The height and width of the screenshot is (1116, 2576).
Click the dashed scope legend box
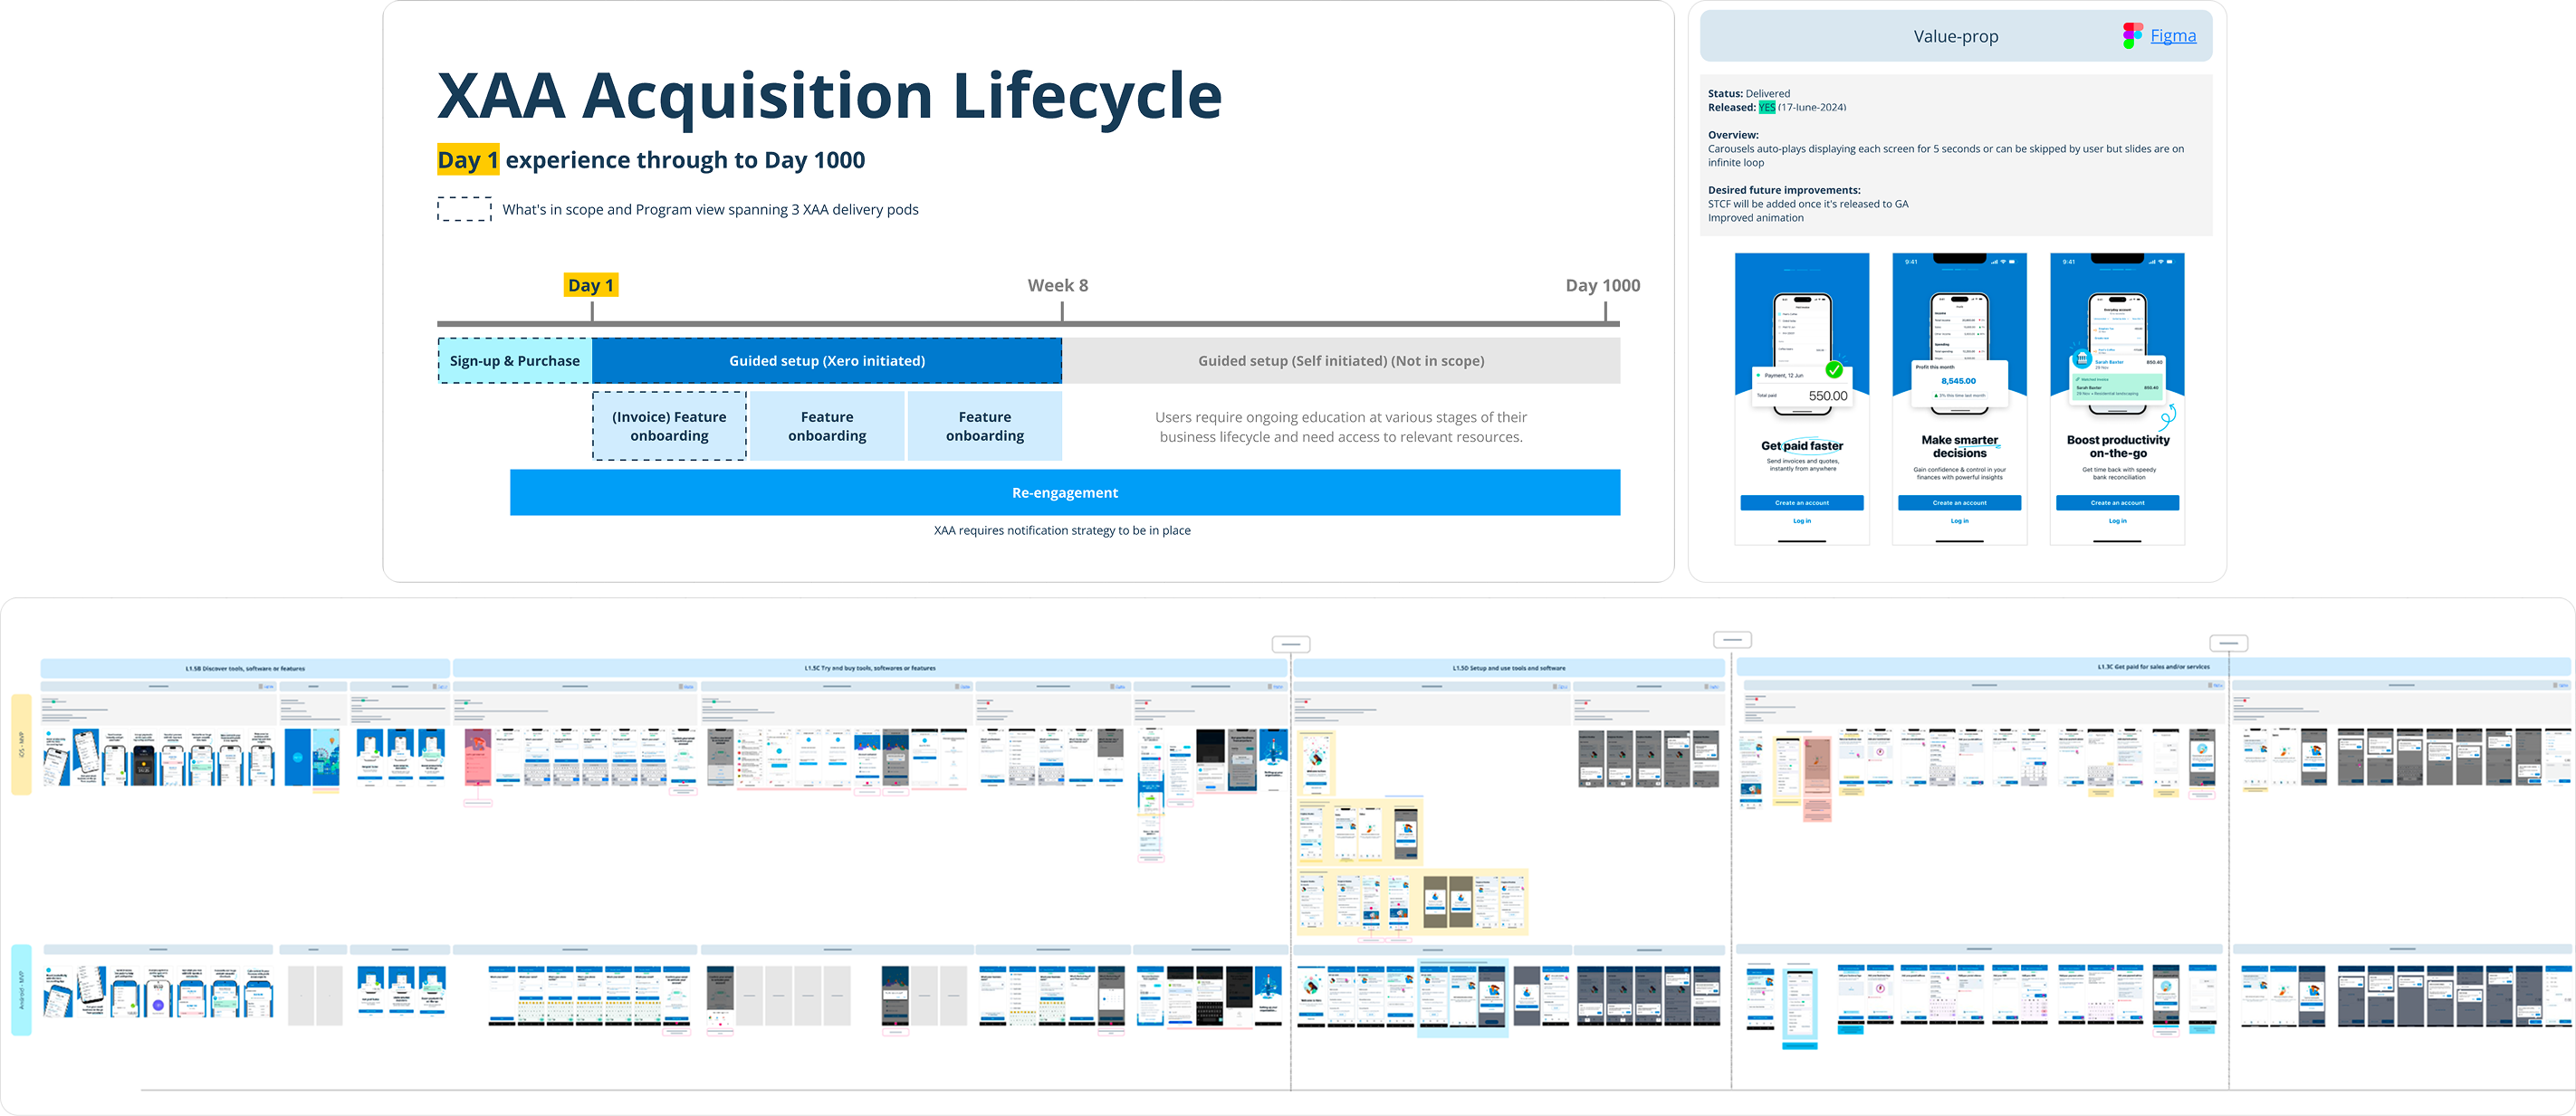point(464,209)
